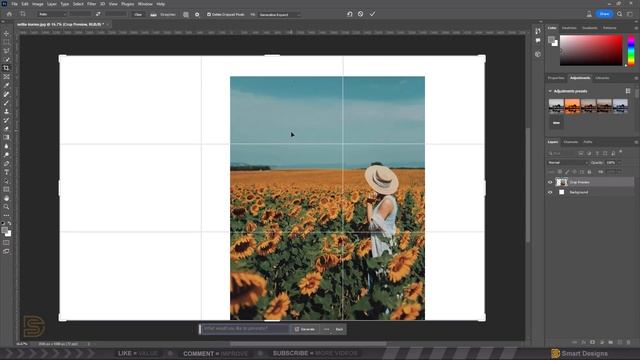Select the orange sunset adjustment preset thumbnail
Viewport: 640px width, 360px height.
[x=572, y=106]
